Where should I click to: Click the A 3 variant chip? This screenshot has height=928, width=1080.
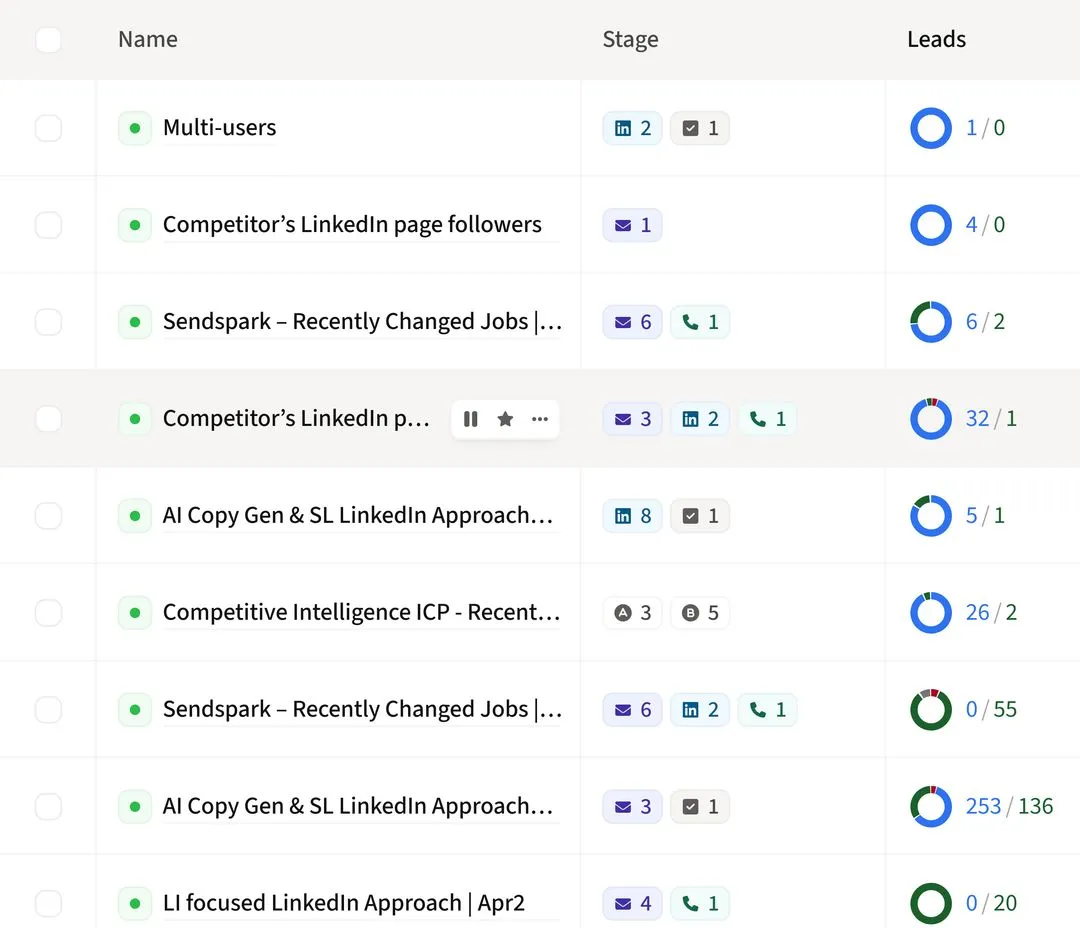(x=632, y=612)
